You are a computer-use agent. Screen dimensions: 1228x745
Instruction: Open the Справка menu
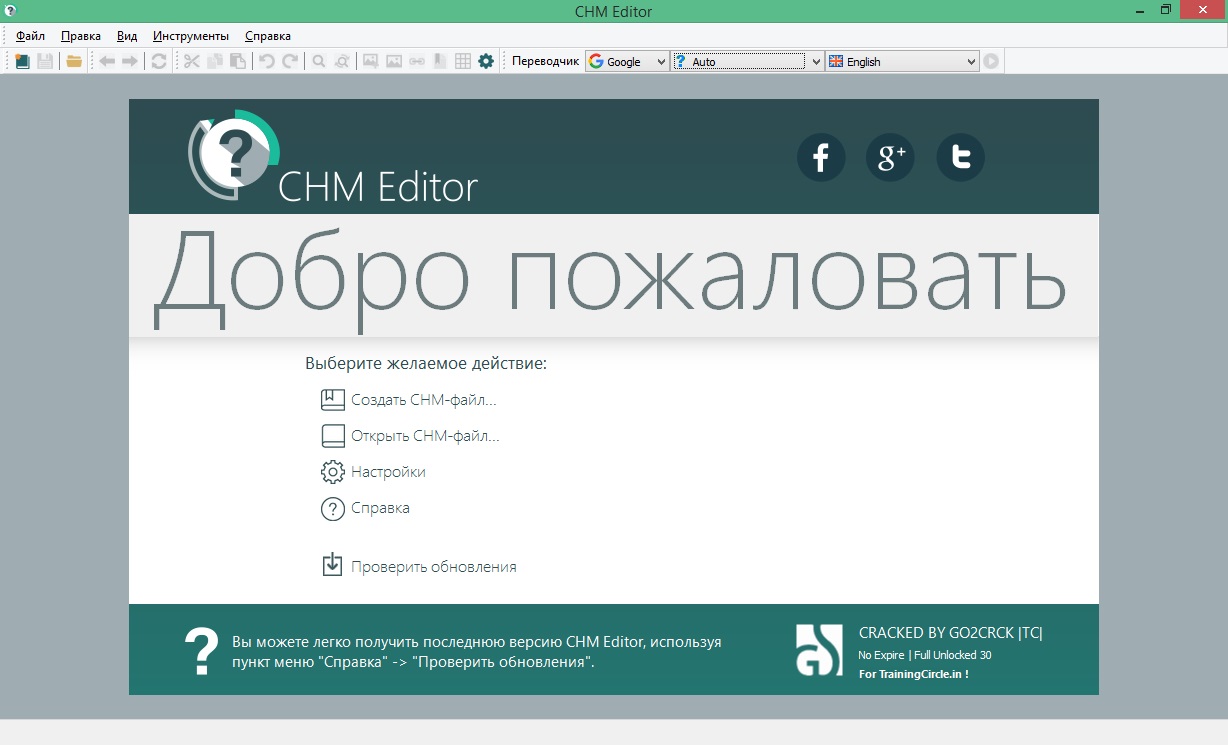click(268, 35)
